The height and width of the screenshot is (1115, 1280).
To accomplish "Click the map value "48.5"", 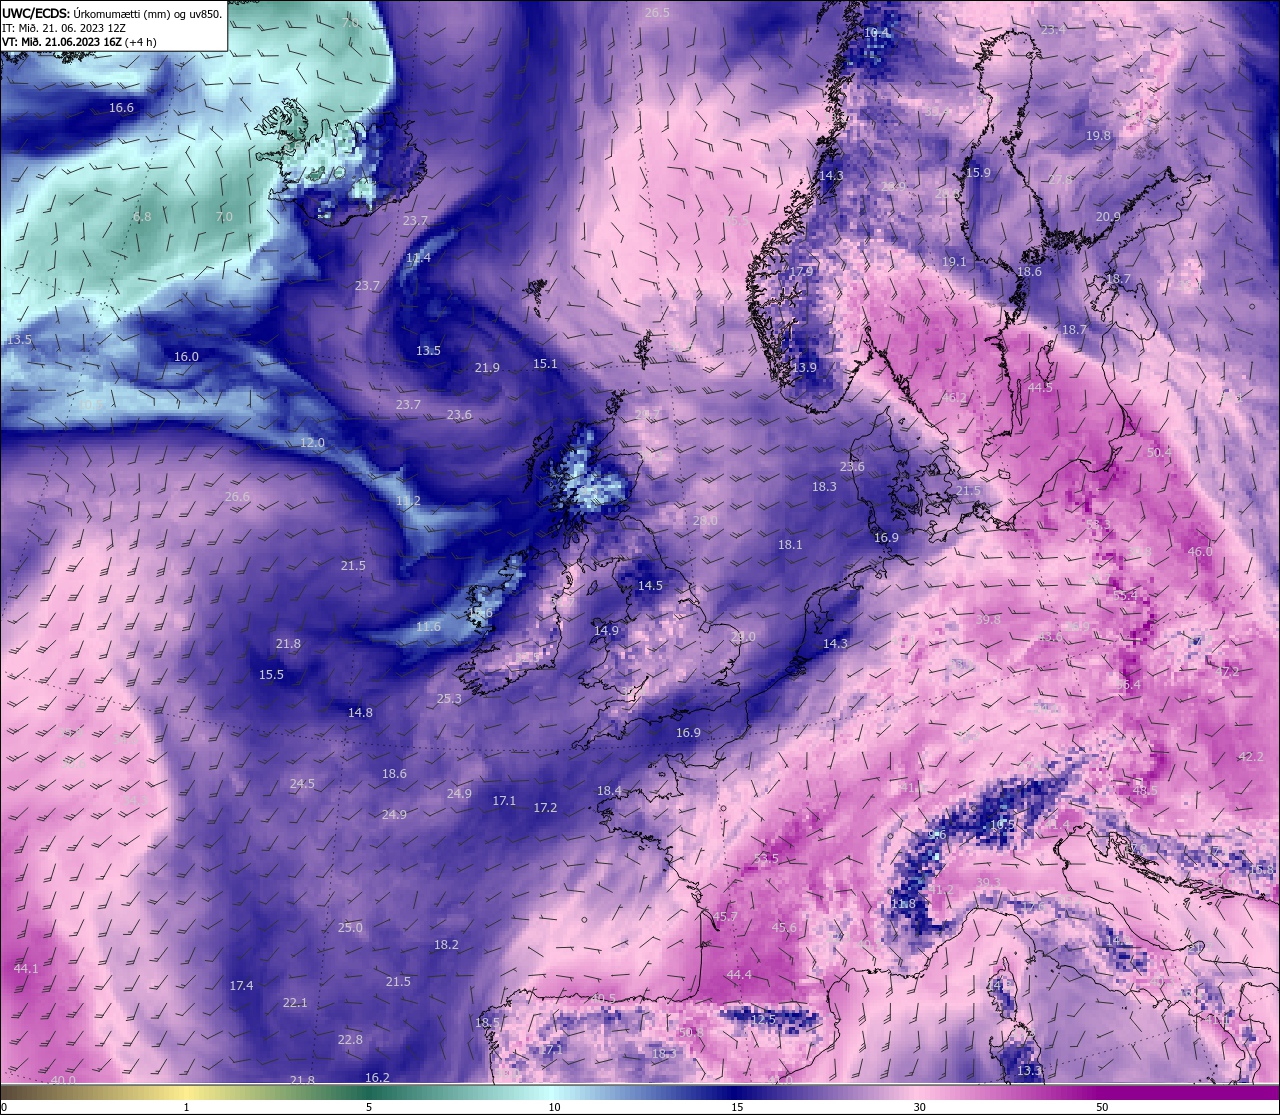I will (x=1144, y=790).
